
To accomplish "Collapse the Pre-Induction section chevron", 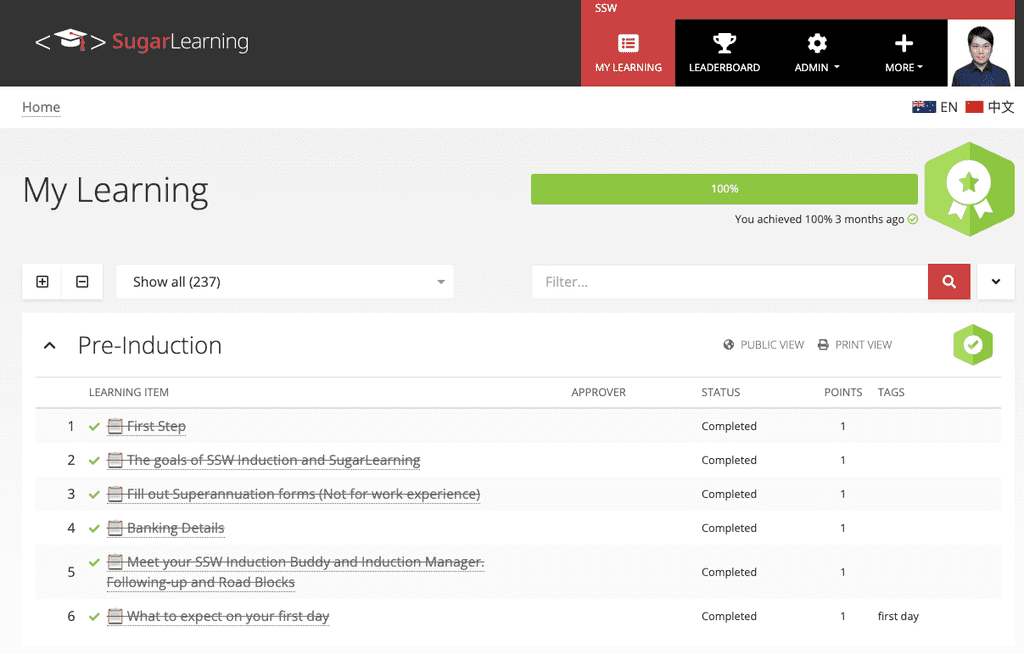I will [49, 344].
